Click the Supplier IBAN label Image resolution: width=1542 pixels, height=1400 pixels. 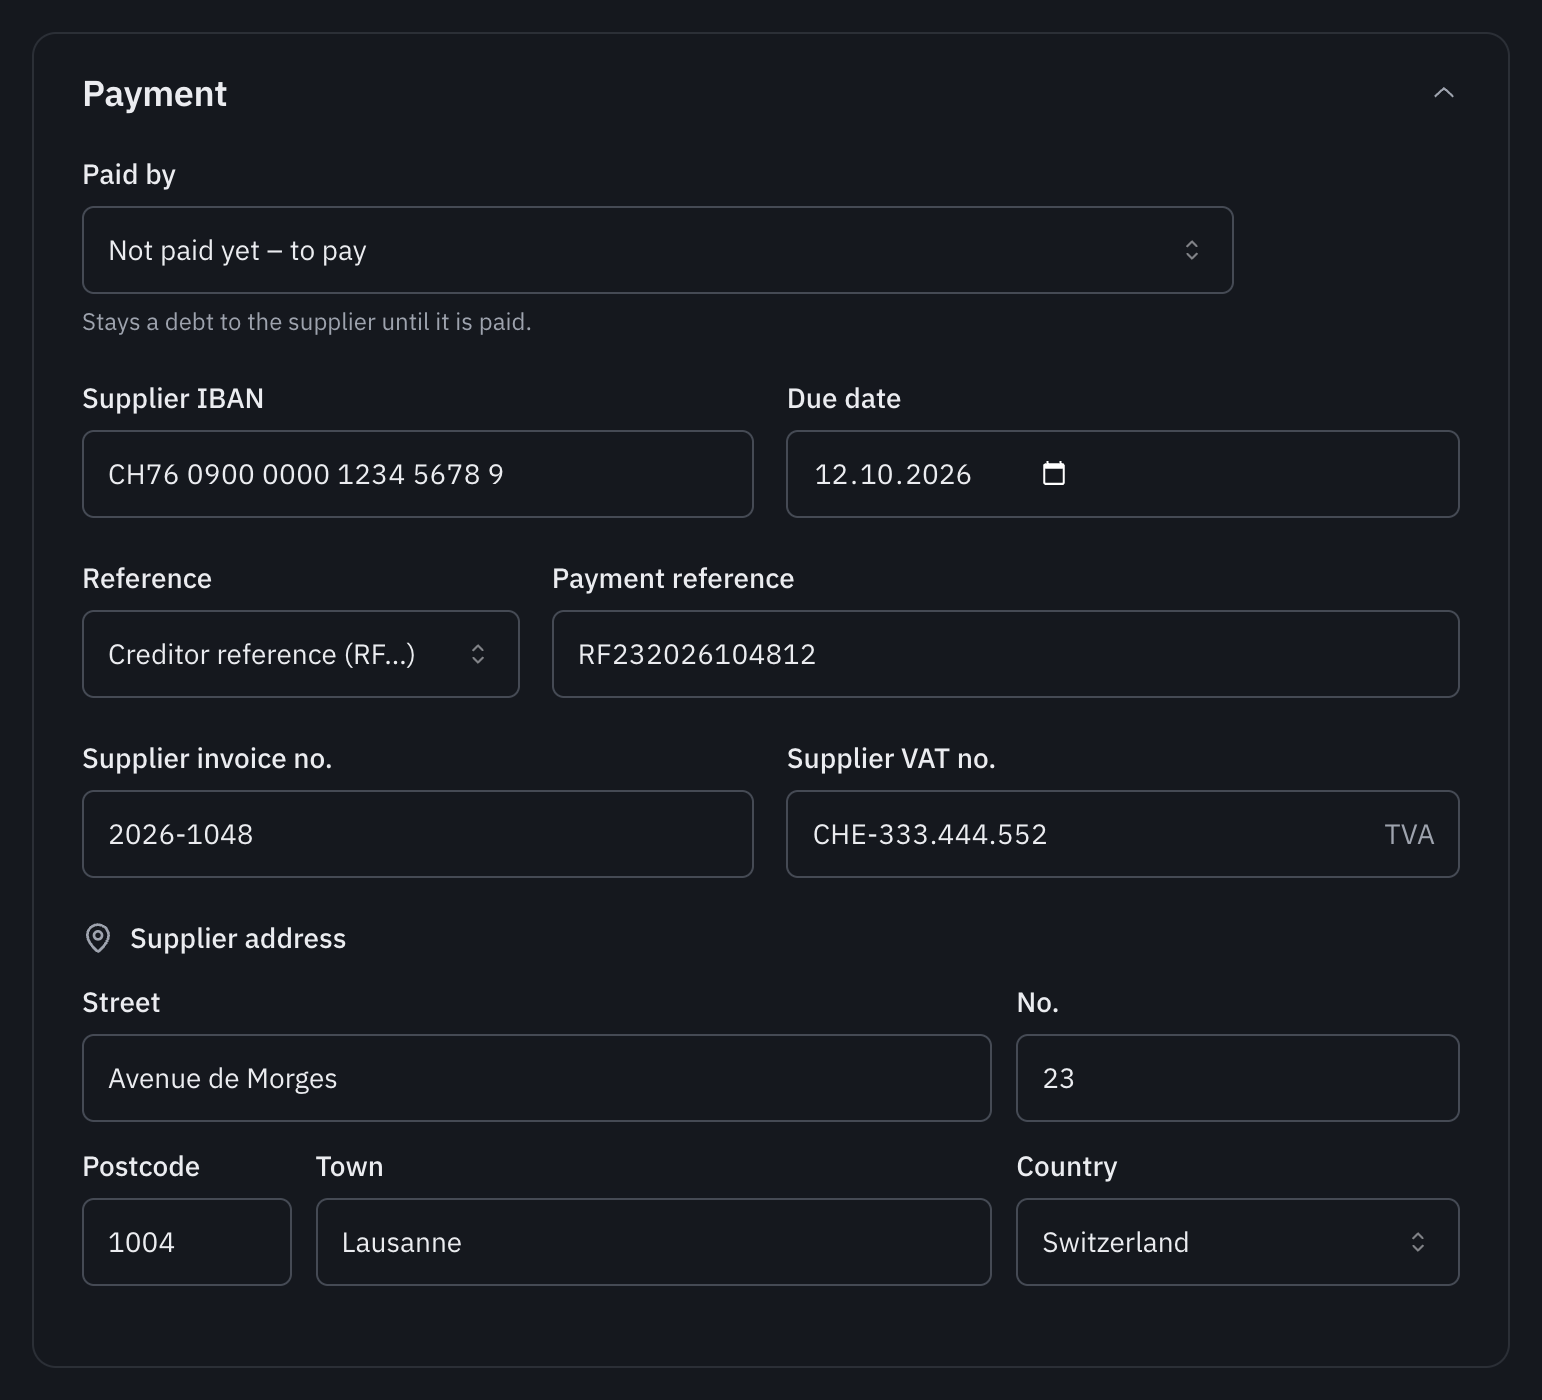173,398
